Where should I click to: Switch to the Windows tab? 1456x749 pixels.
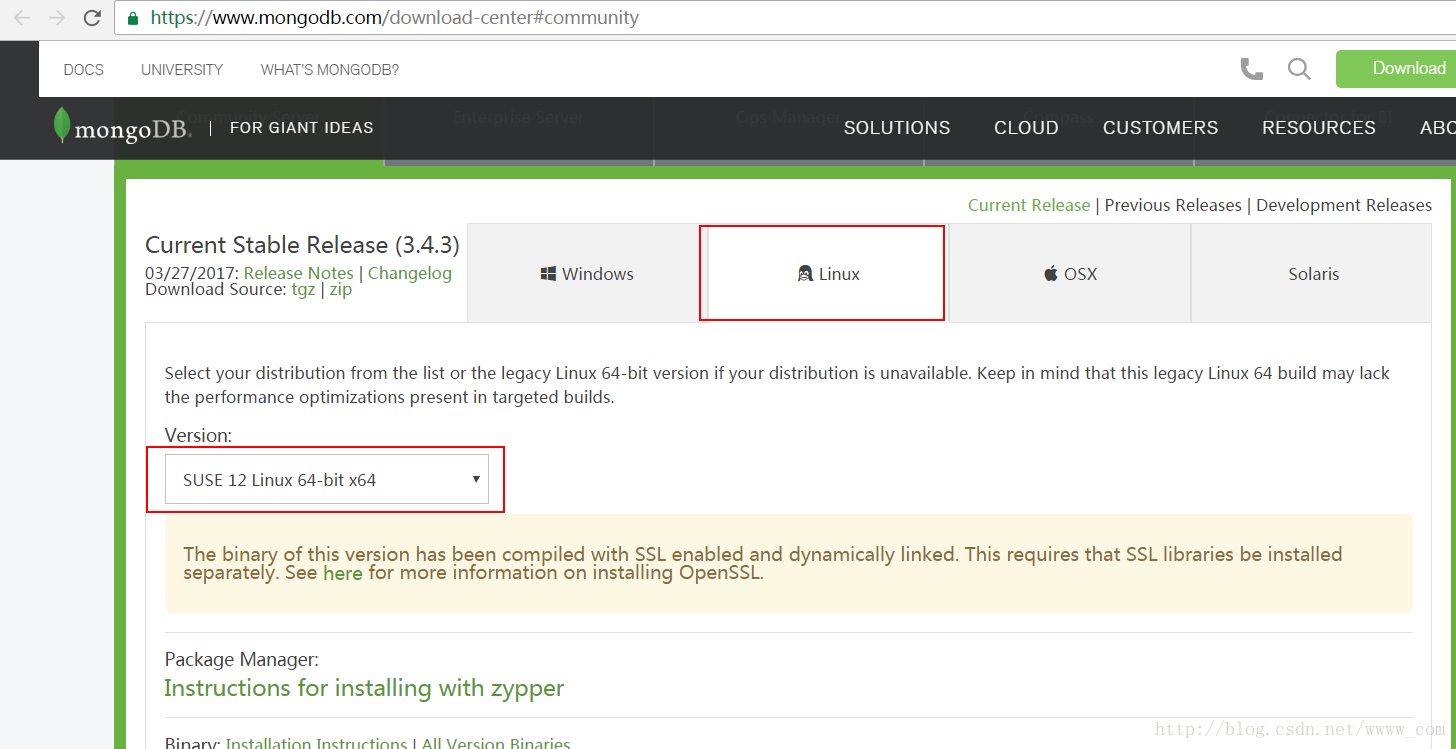[587, 273]
